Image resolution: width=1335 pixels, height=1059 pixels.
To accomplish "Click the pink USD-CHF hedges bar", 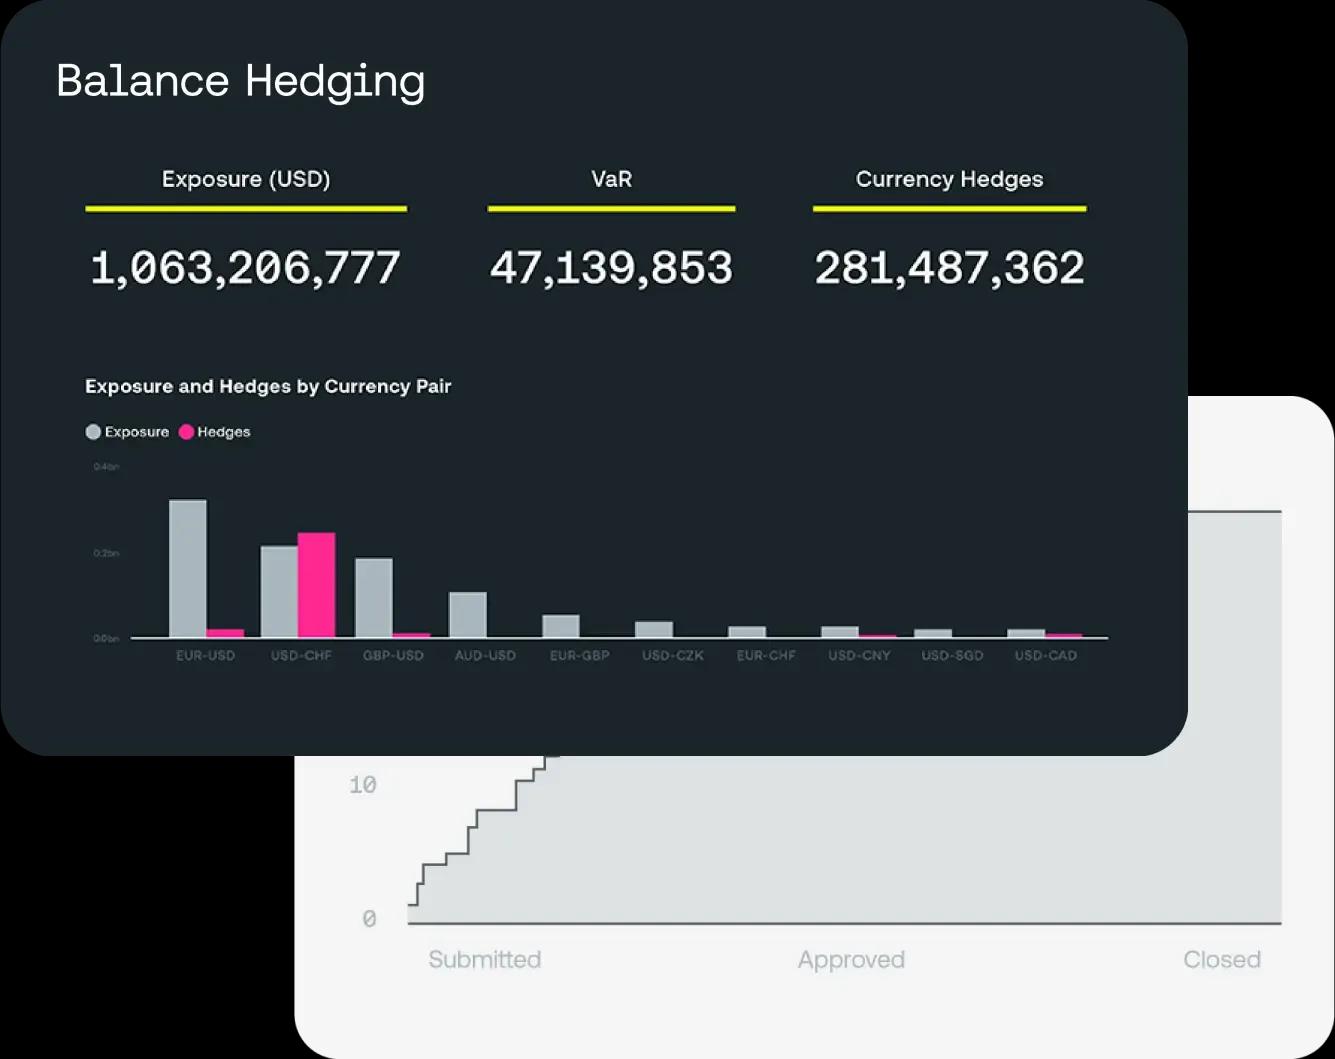I will (x=316, y=585).
